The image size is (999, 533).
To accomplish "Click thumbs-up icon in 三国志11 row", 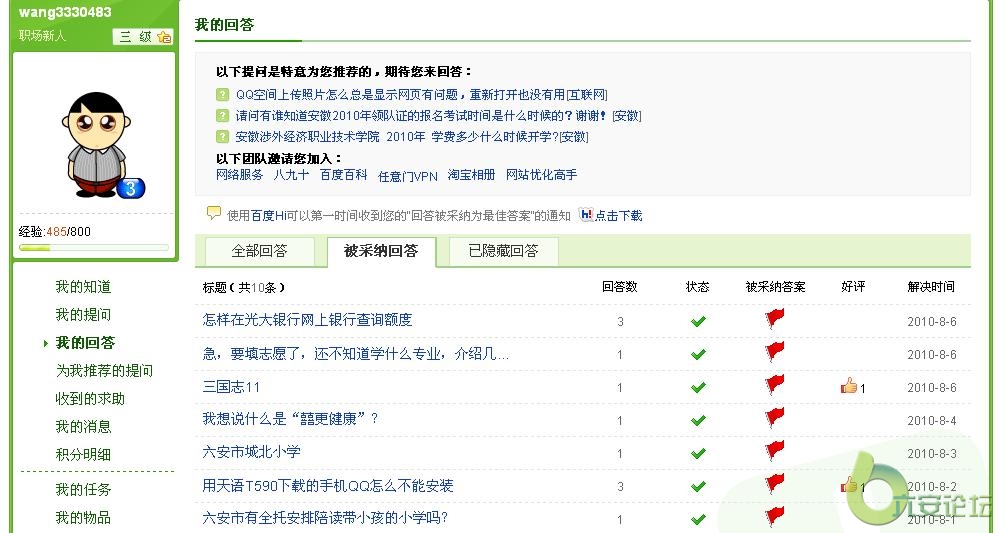I will (849, 385).
